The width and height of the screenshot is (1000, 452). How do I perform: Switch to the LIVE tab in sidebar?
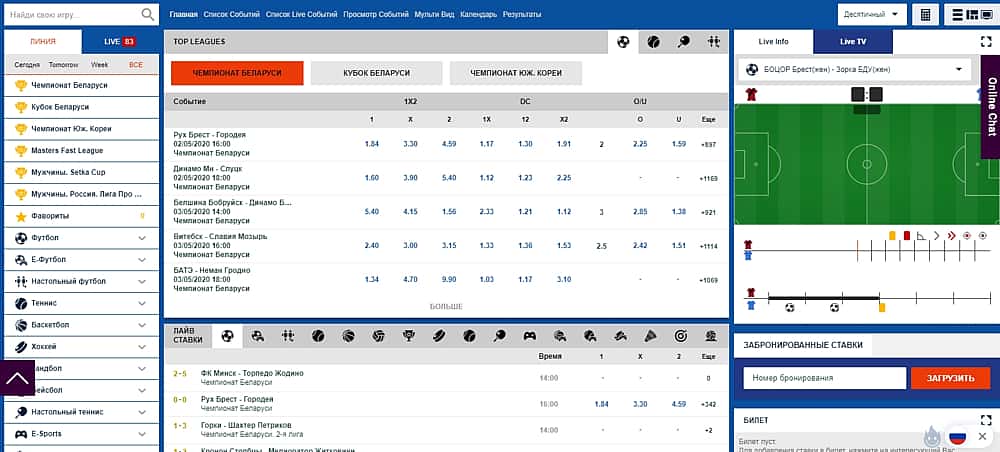[120, 42]
